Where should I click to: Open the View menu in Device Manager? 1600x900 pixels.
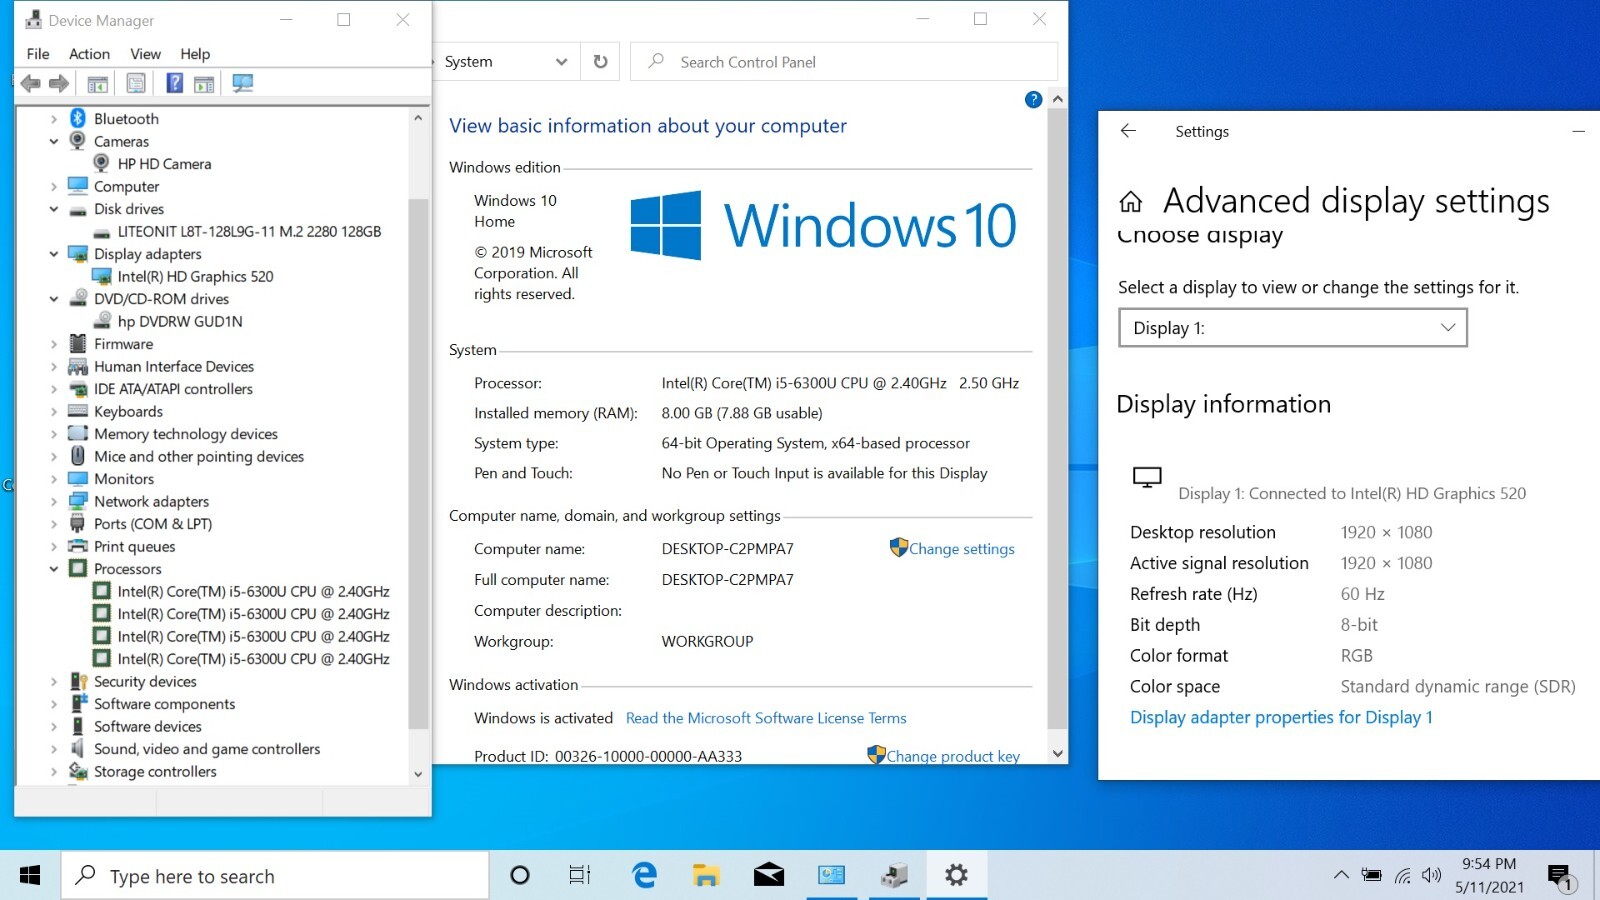click(x=145, y=54)
